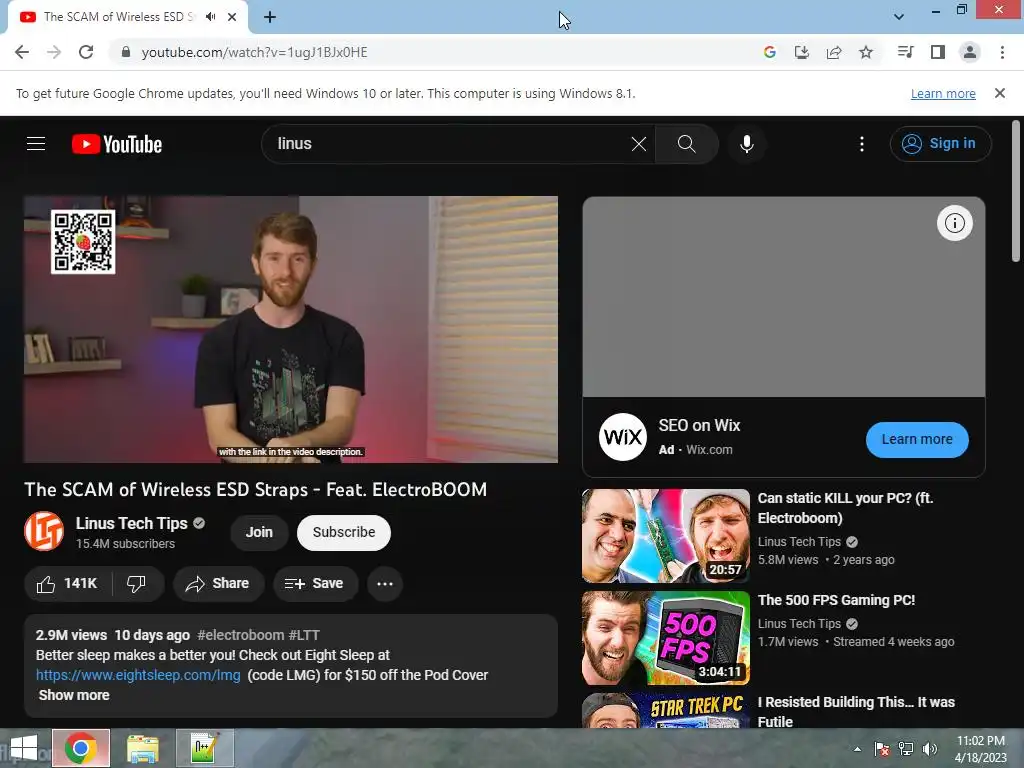Bookmark this page with the star
The height and width of the screenshot is (768, 1024).
point(866,52)
